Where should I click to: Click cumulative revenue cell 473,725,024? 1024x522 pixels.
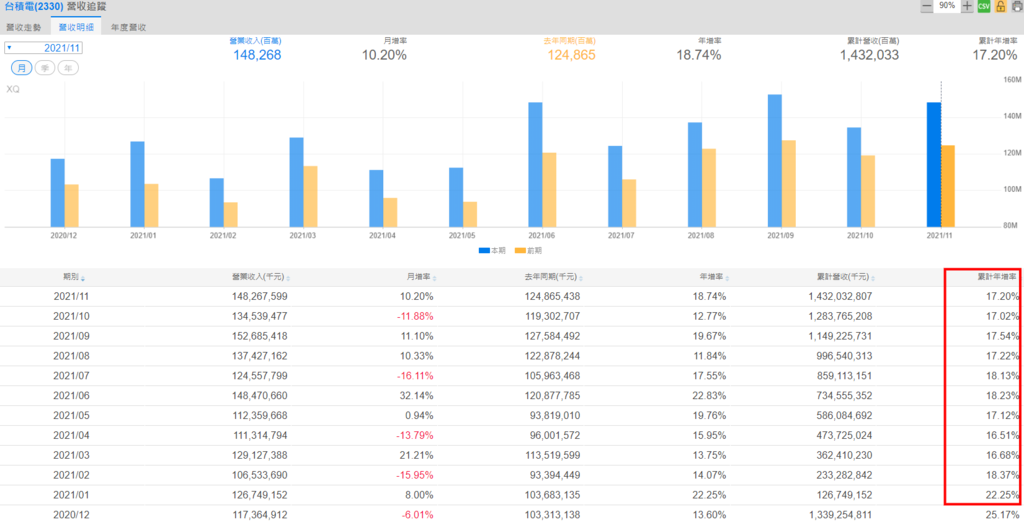tap(844, 435)
